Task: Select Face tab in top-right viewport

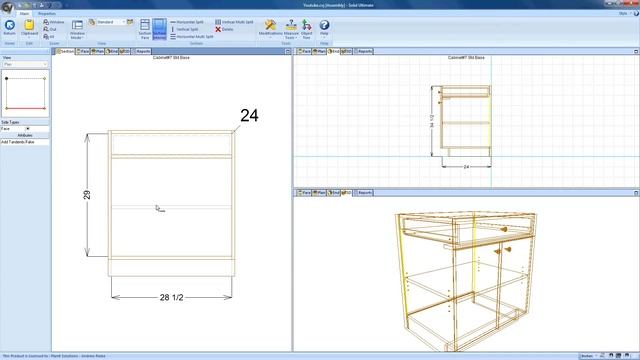Action: click(304, 51)
